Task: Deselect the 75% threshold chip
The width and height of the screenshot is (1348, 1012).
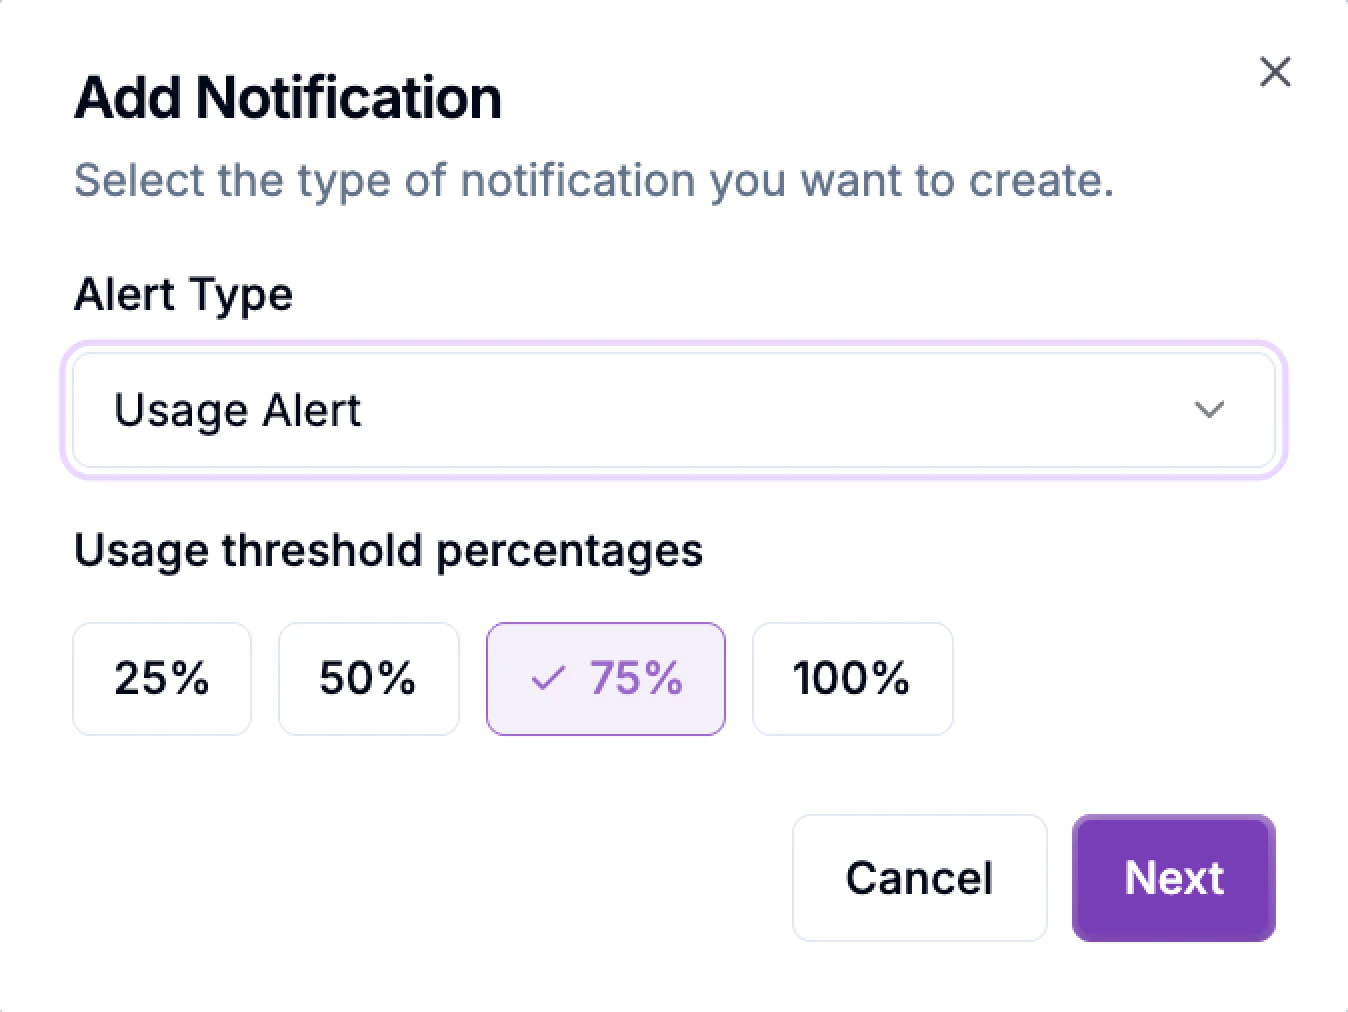Action: tap(605, 679)
